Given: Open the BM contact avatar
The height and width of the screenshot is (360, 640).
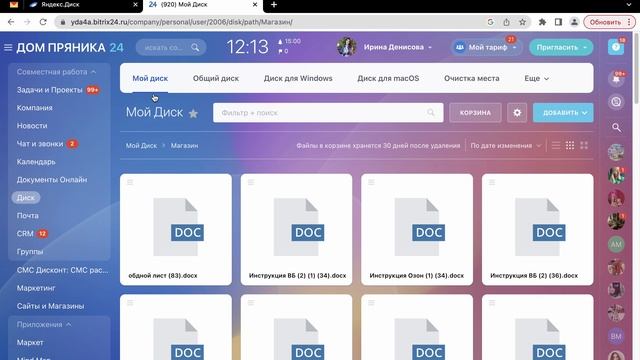Looking at the screenshot, I should (616, 336).
